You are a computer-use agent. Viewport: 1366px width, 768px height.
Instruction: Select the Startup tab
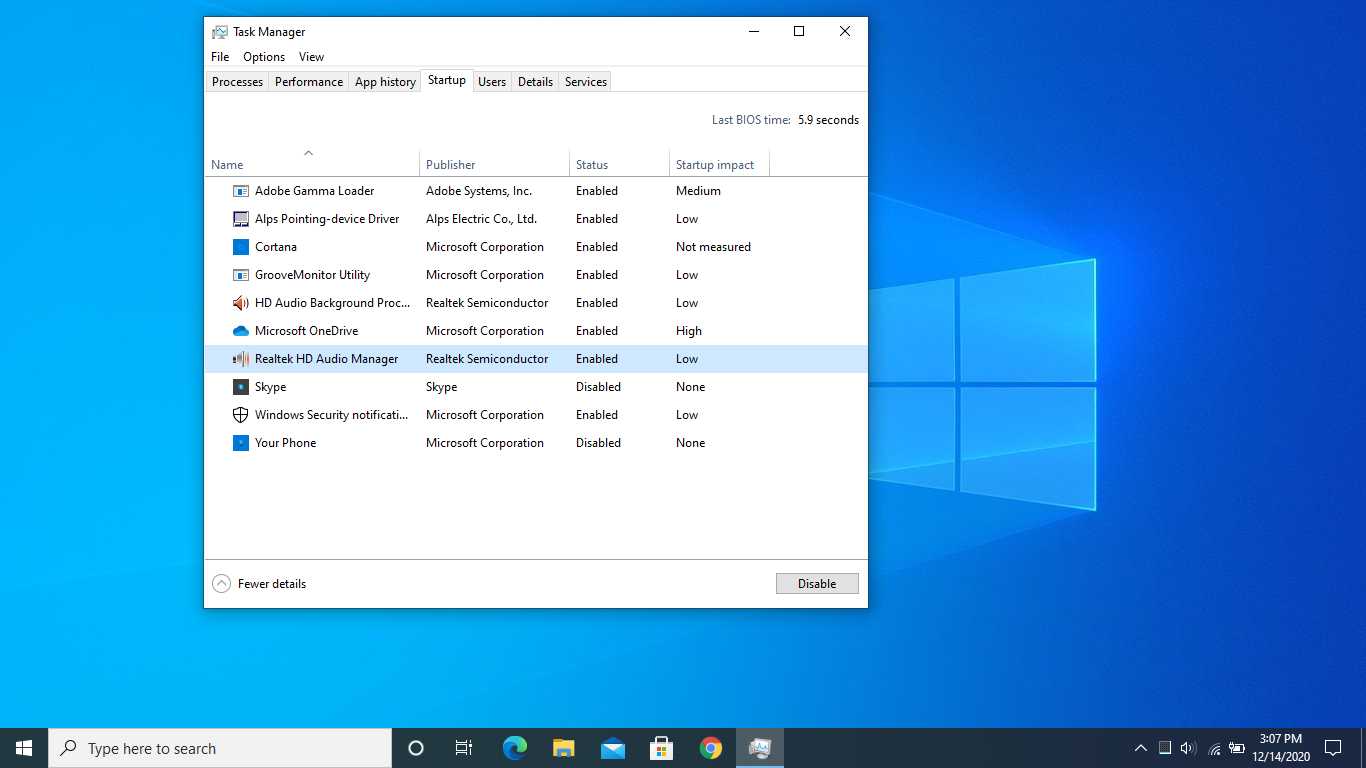pos(447,80)
